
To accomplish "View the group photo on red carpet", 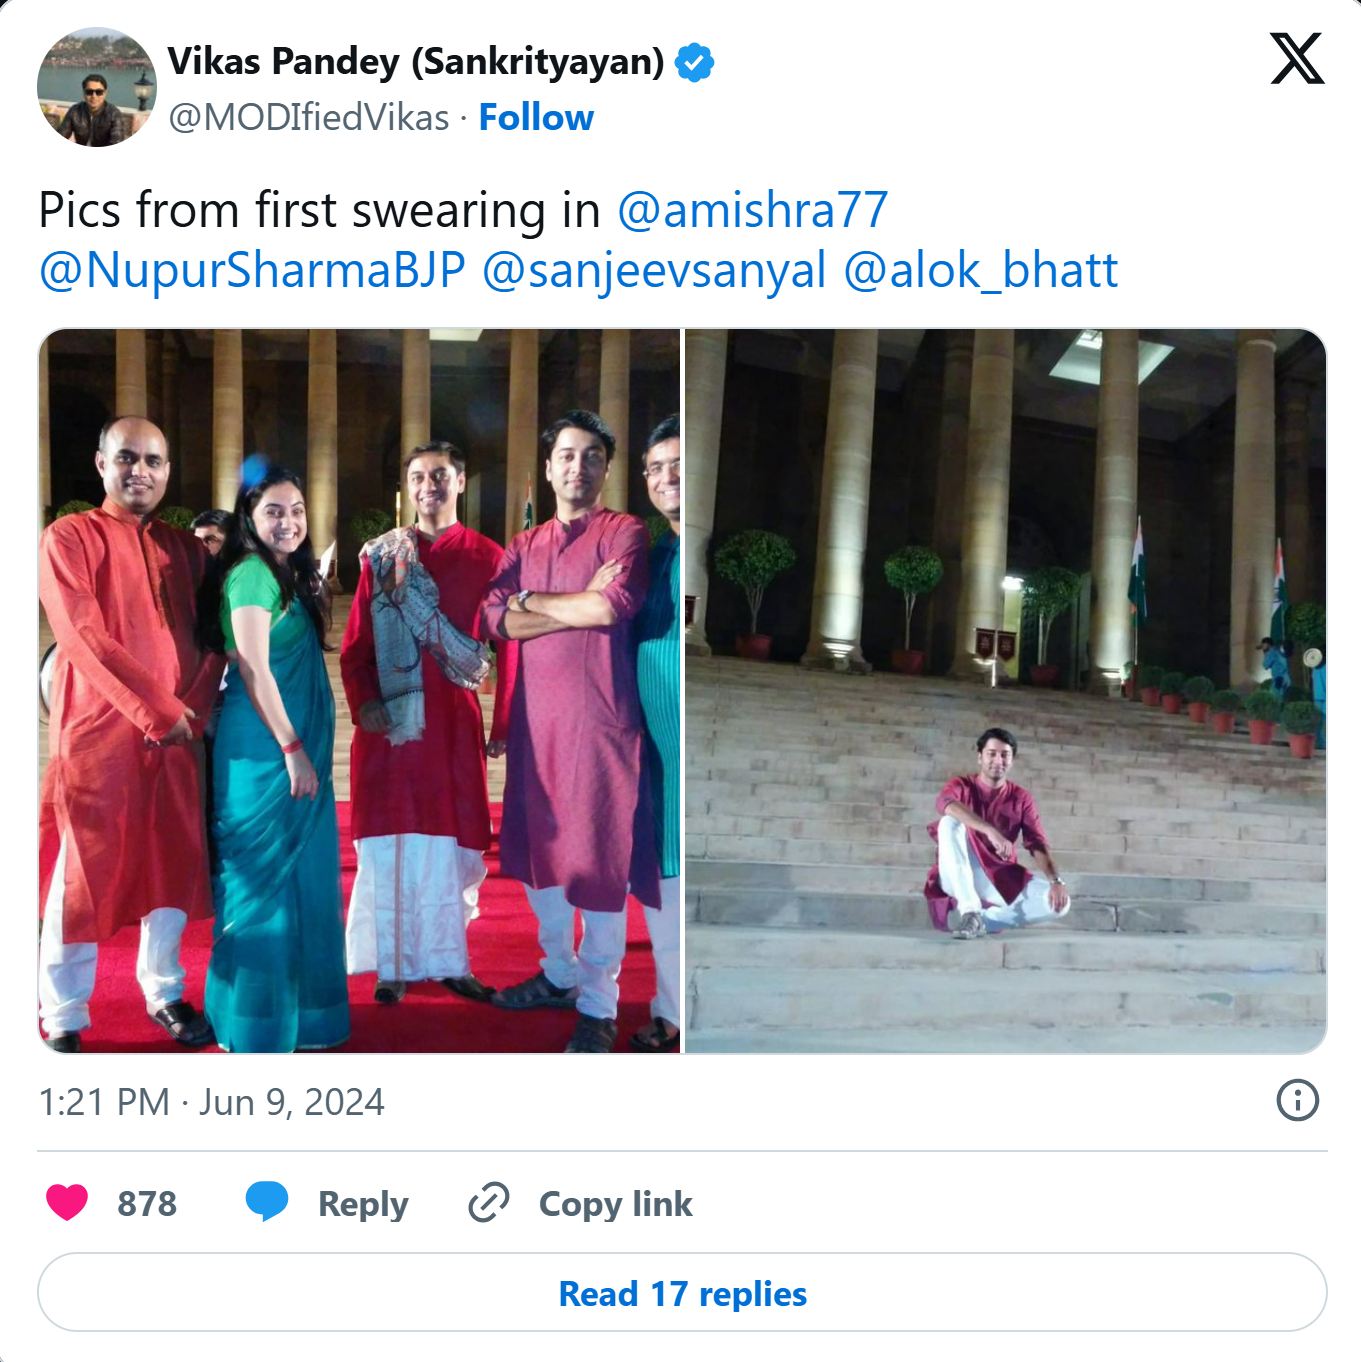I will 360,691.
